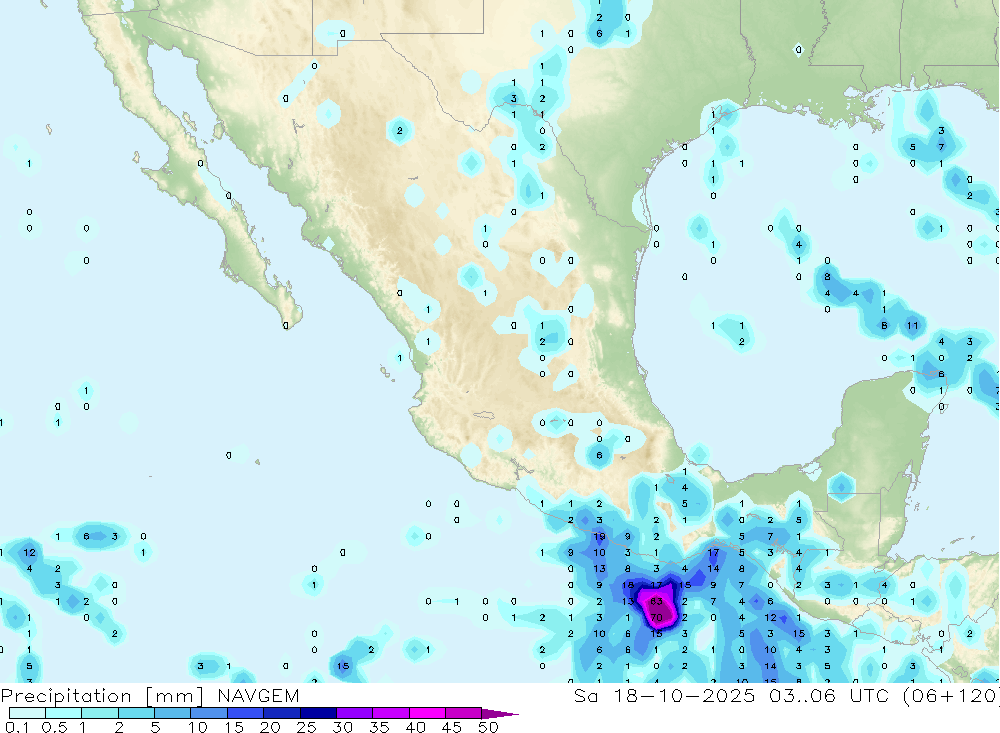
Task: Select the "25" legend scale label
Action: tap(306, 727)
